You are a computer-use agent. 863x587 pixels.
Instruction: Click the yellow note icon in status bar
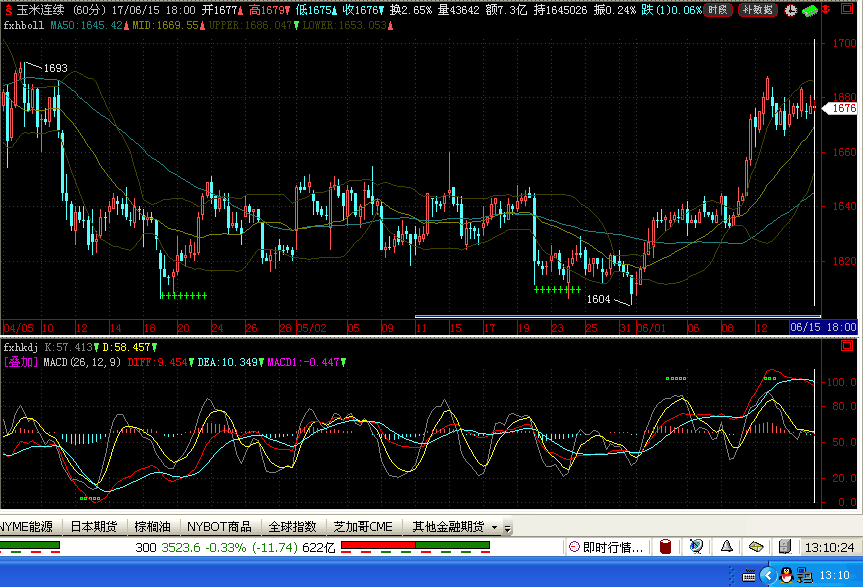pos(757,547)
